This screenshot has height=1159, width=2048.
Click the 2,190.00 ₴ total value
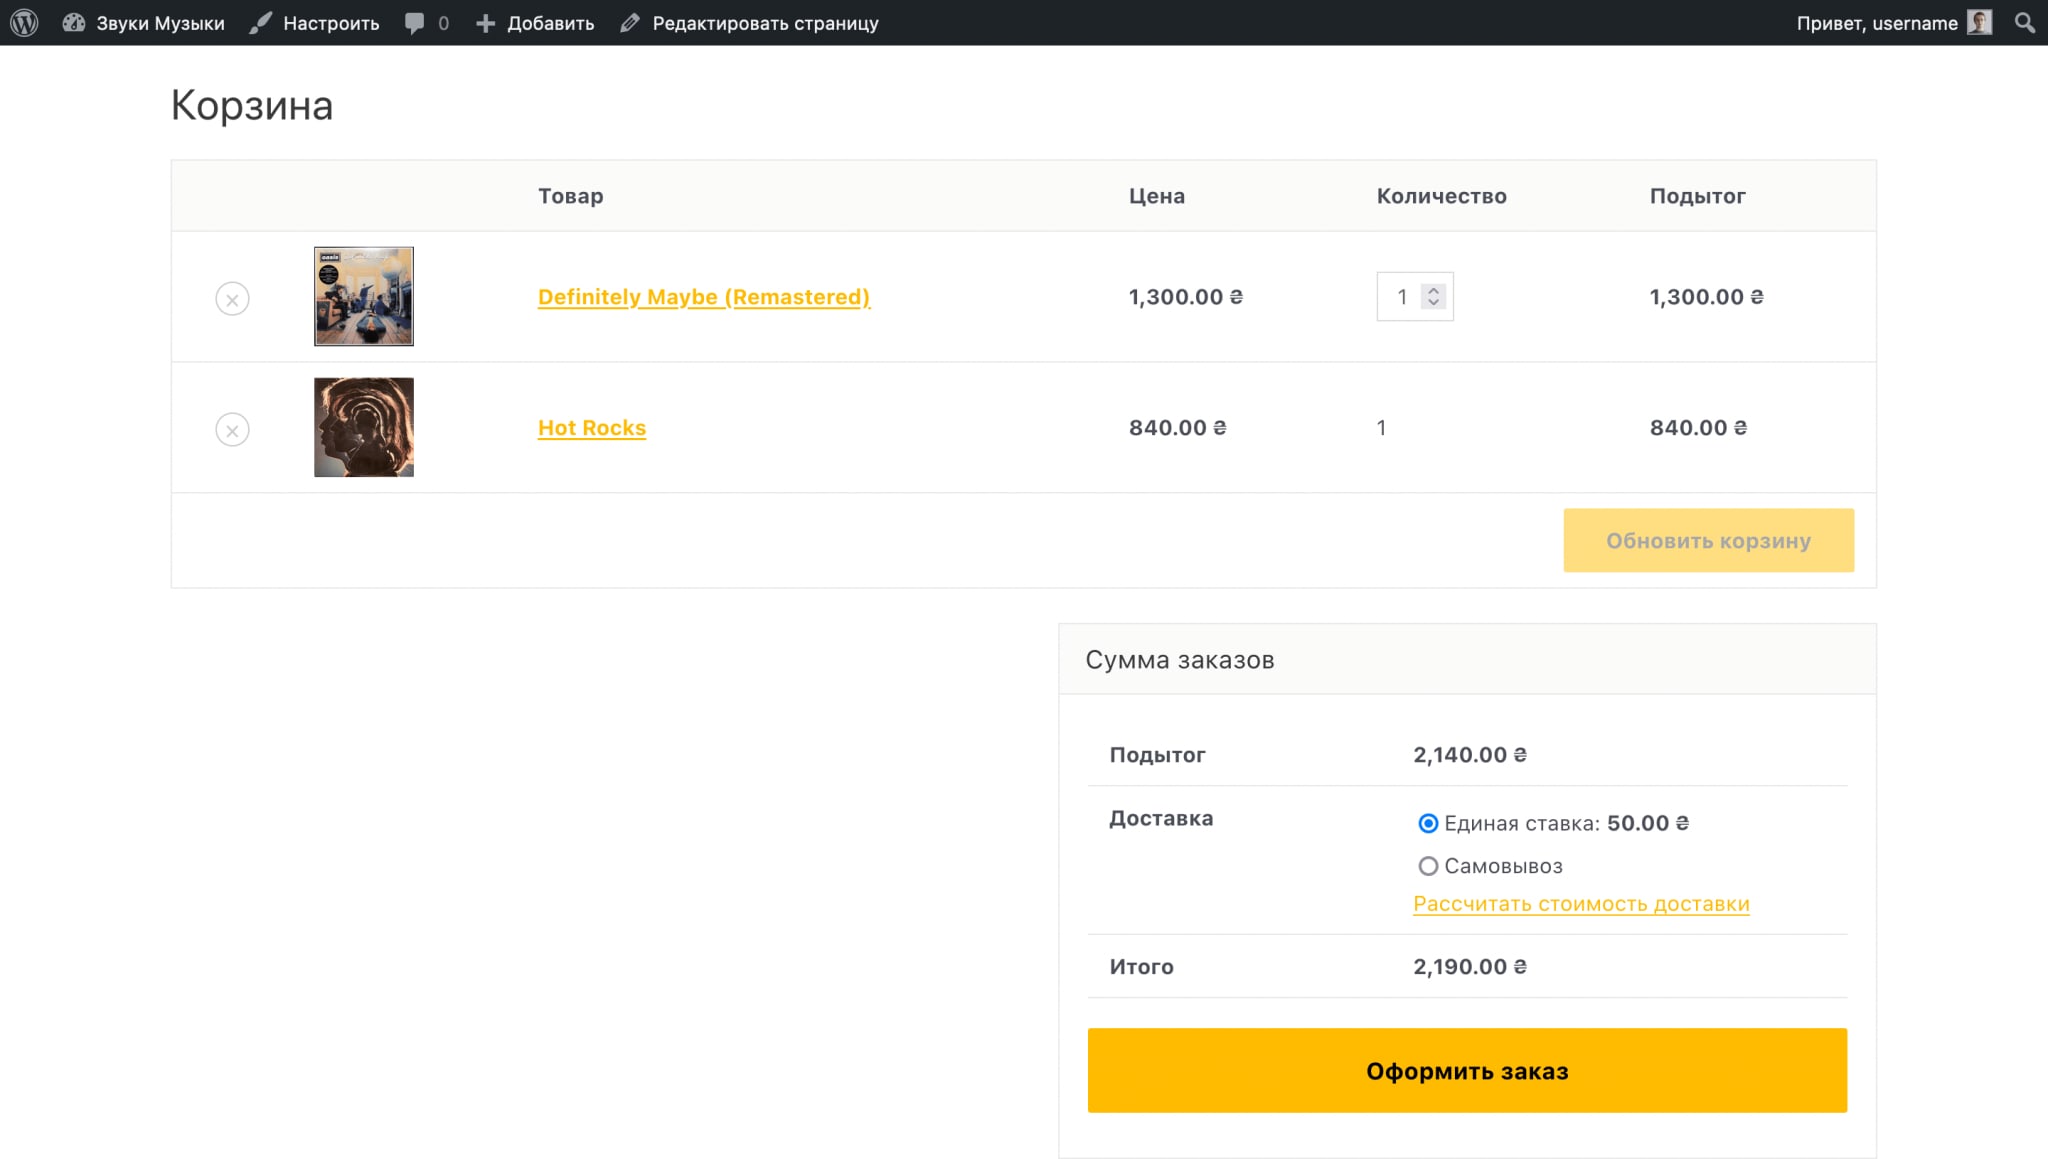pos(1470,967)
